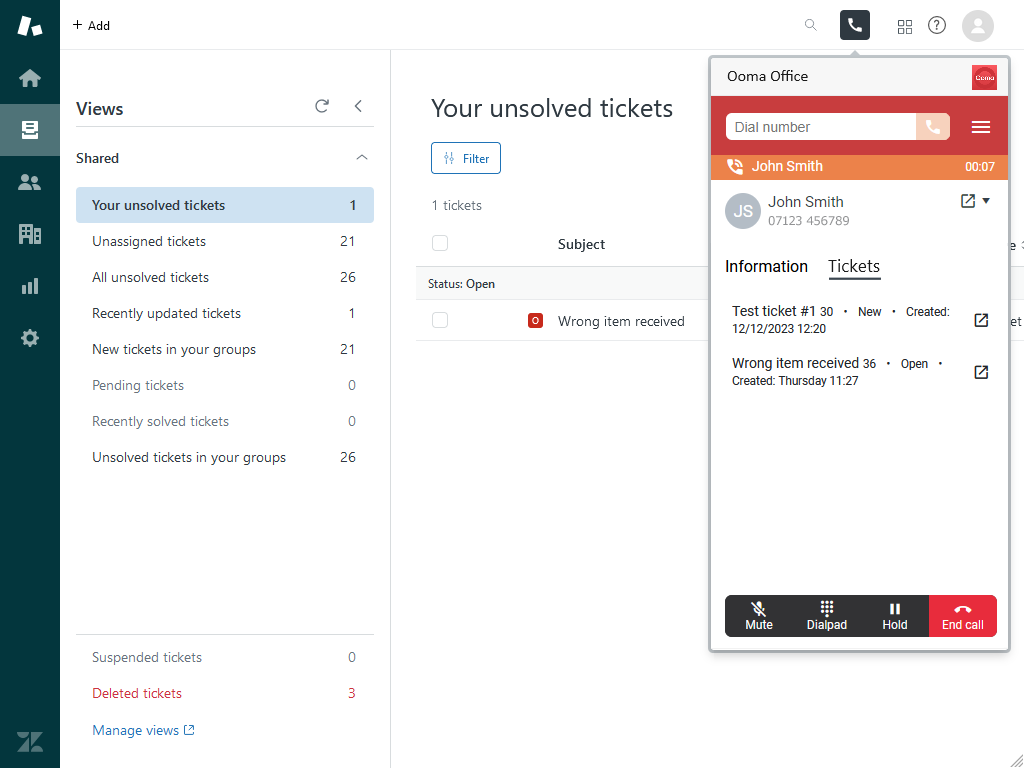The width and height of the screenshot is (1024, 768).
Task: Collapse the Views sidebar panel
Action: pos(358,106)
